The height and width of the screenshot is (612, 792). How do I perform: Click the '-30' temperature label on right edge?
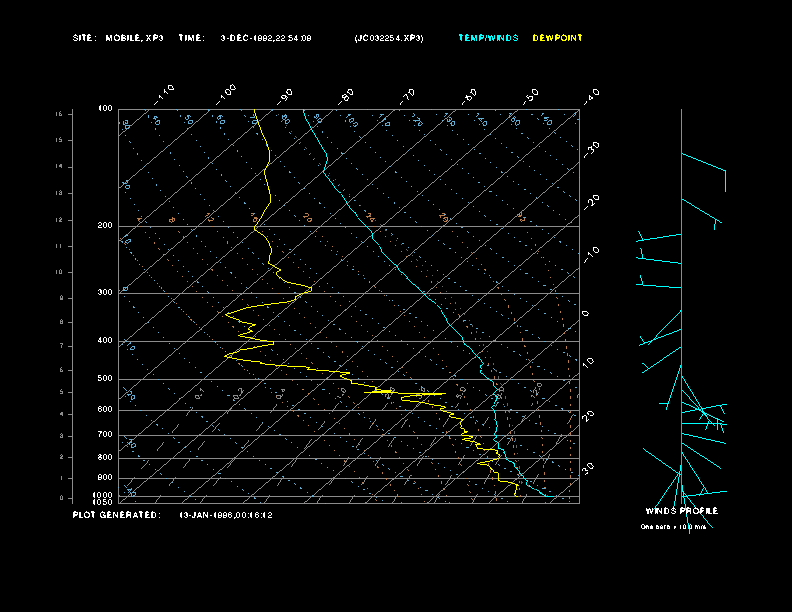click(591, 149)
